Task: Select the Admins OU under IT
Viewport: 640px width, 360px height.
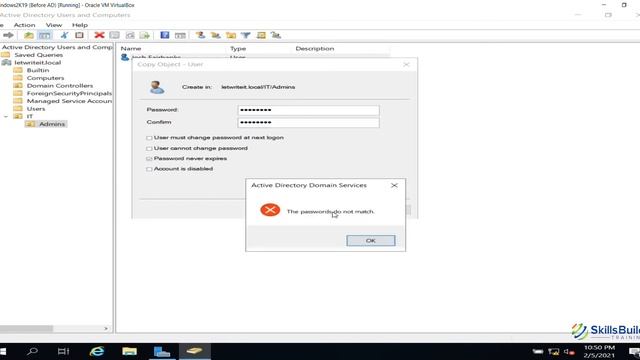Action: (x=52, y=124)
